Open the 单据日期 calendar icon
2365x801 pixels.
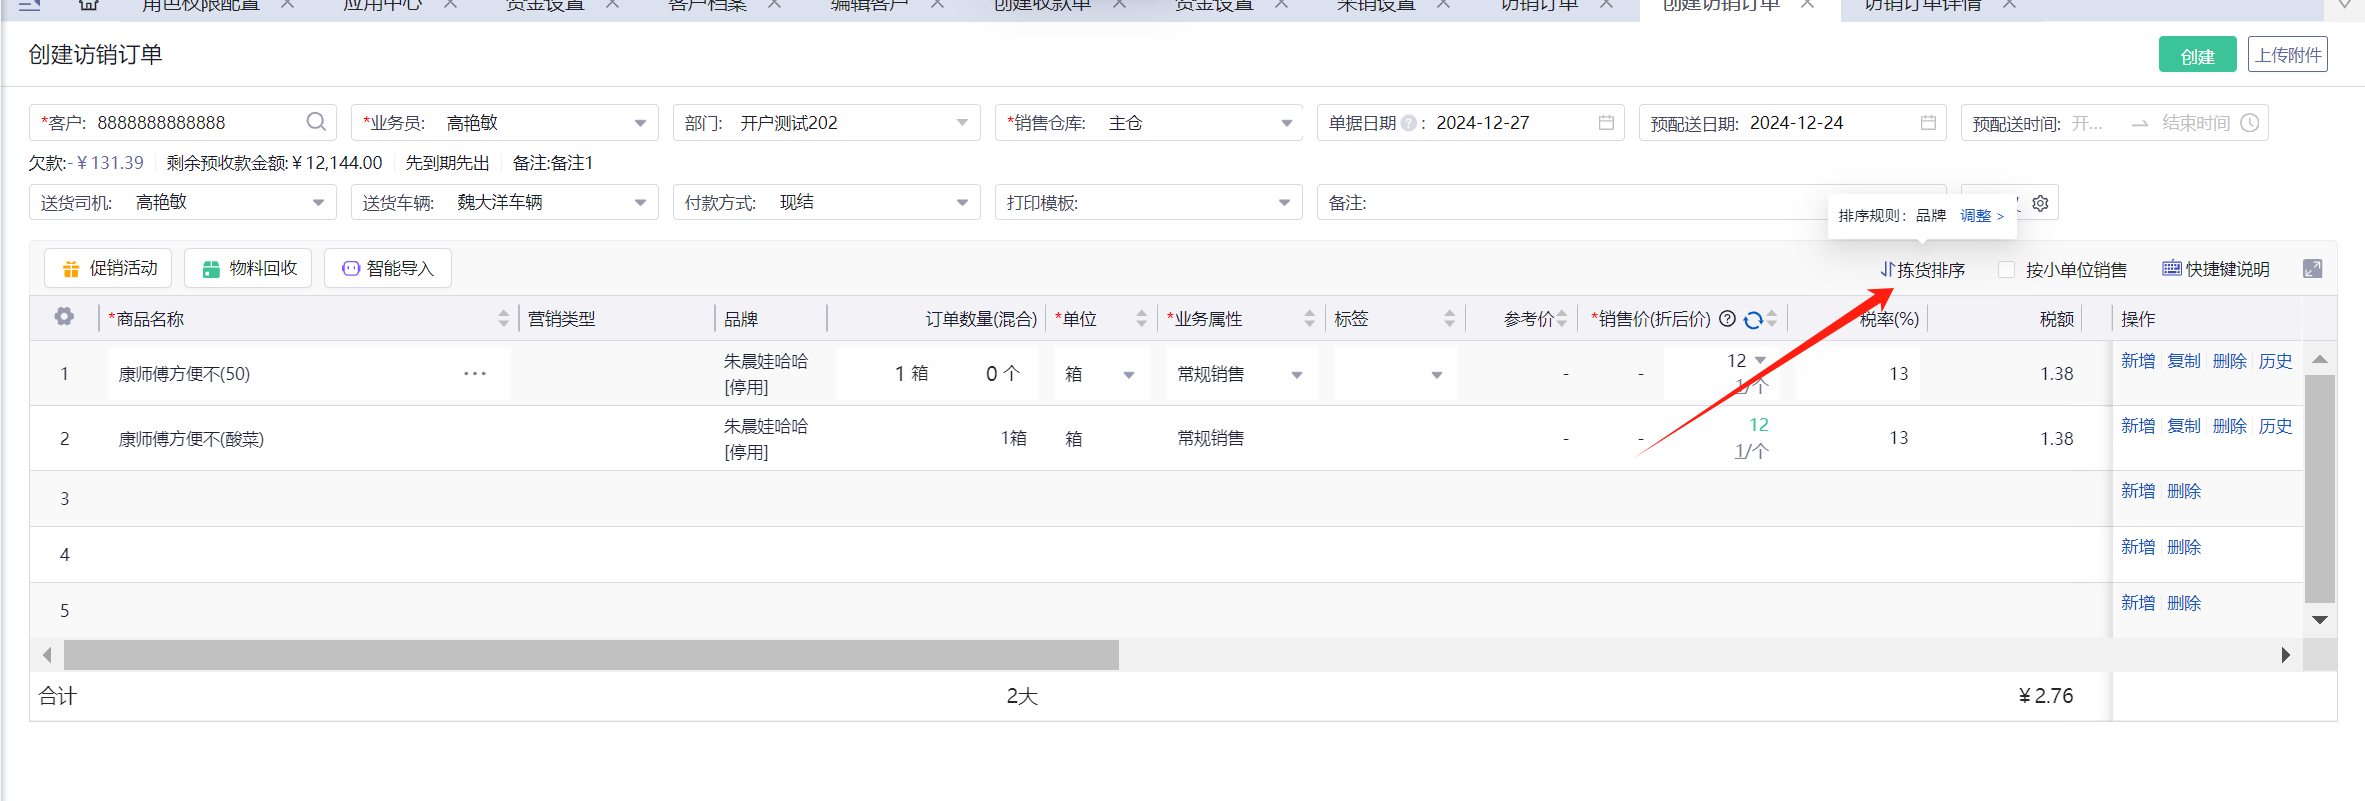(1606, 122)
